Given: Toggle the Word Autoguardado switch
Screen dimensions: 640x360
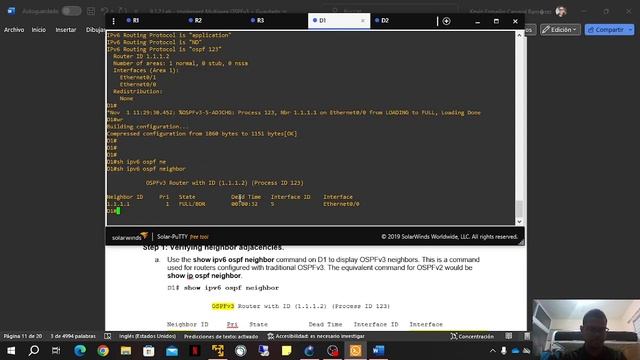Looking at the screenshot, I should click(x=71, y=11).
